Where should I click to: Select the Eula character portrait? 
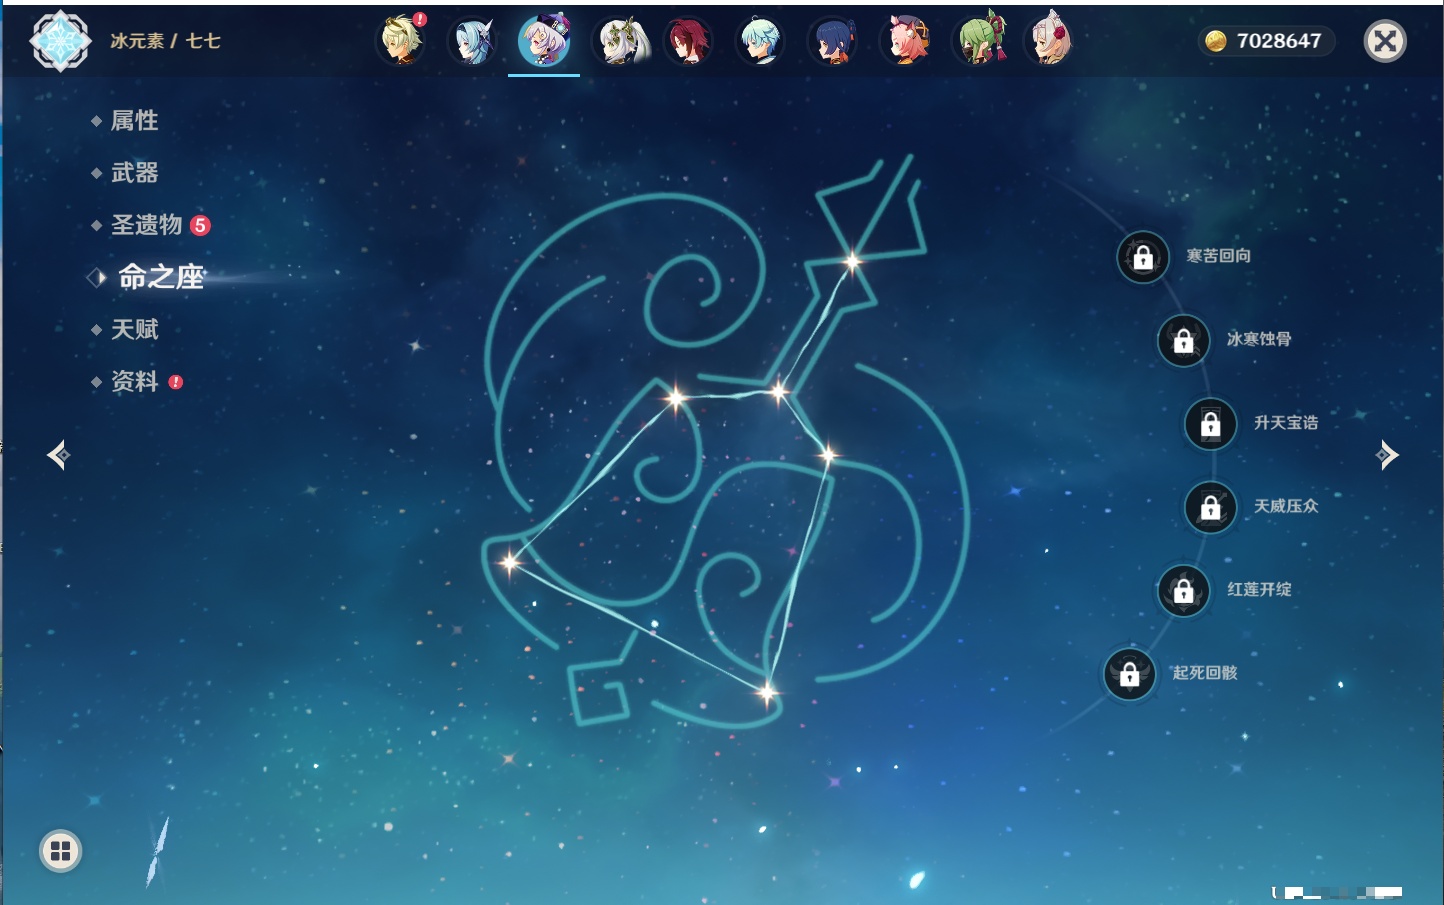coord(472,41)
